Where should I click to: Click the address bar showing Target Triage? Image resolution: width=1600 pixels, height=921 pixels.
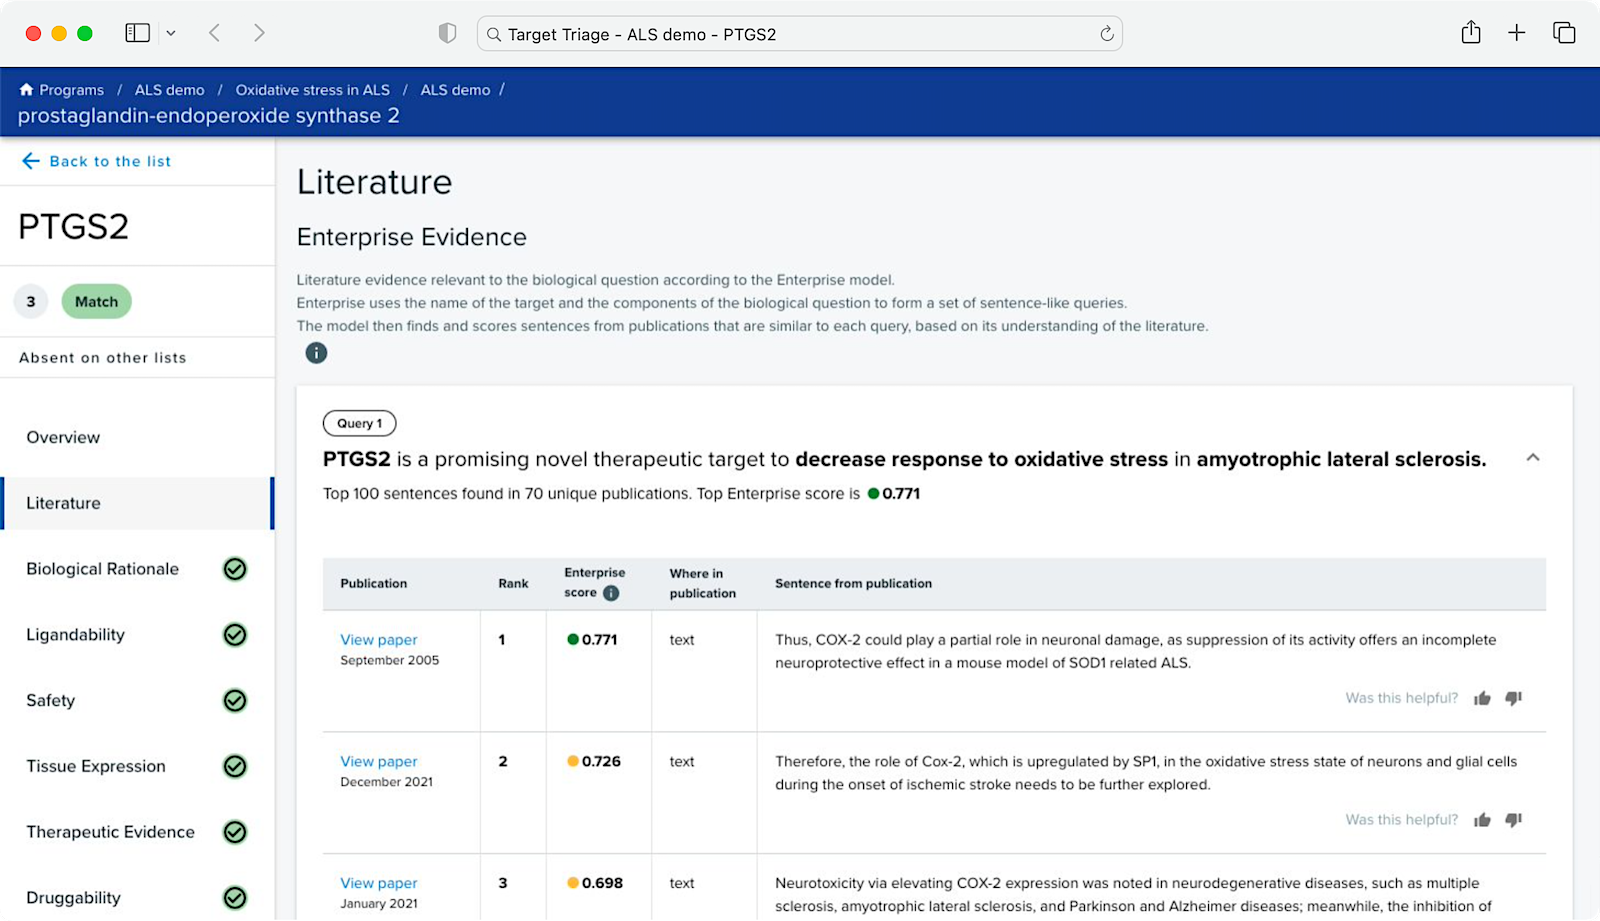799,34
